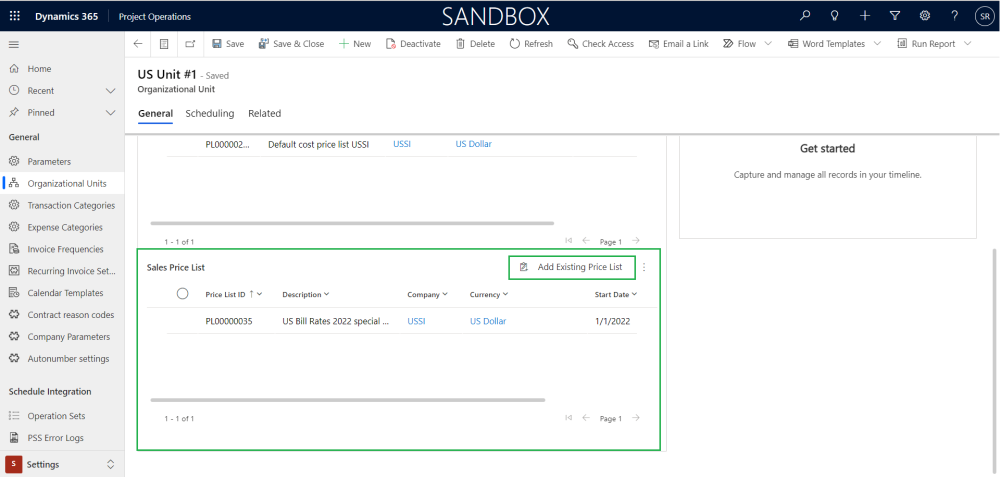
Task: Open the Dynamics 365 app launcher waffle
Action: (14, 16)
